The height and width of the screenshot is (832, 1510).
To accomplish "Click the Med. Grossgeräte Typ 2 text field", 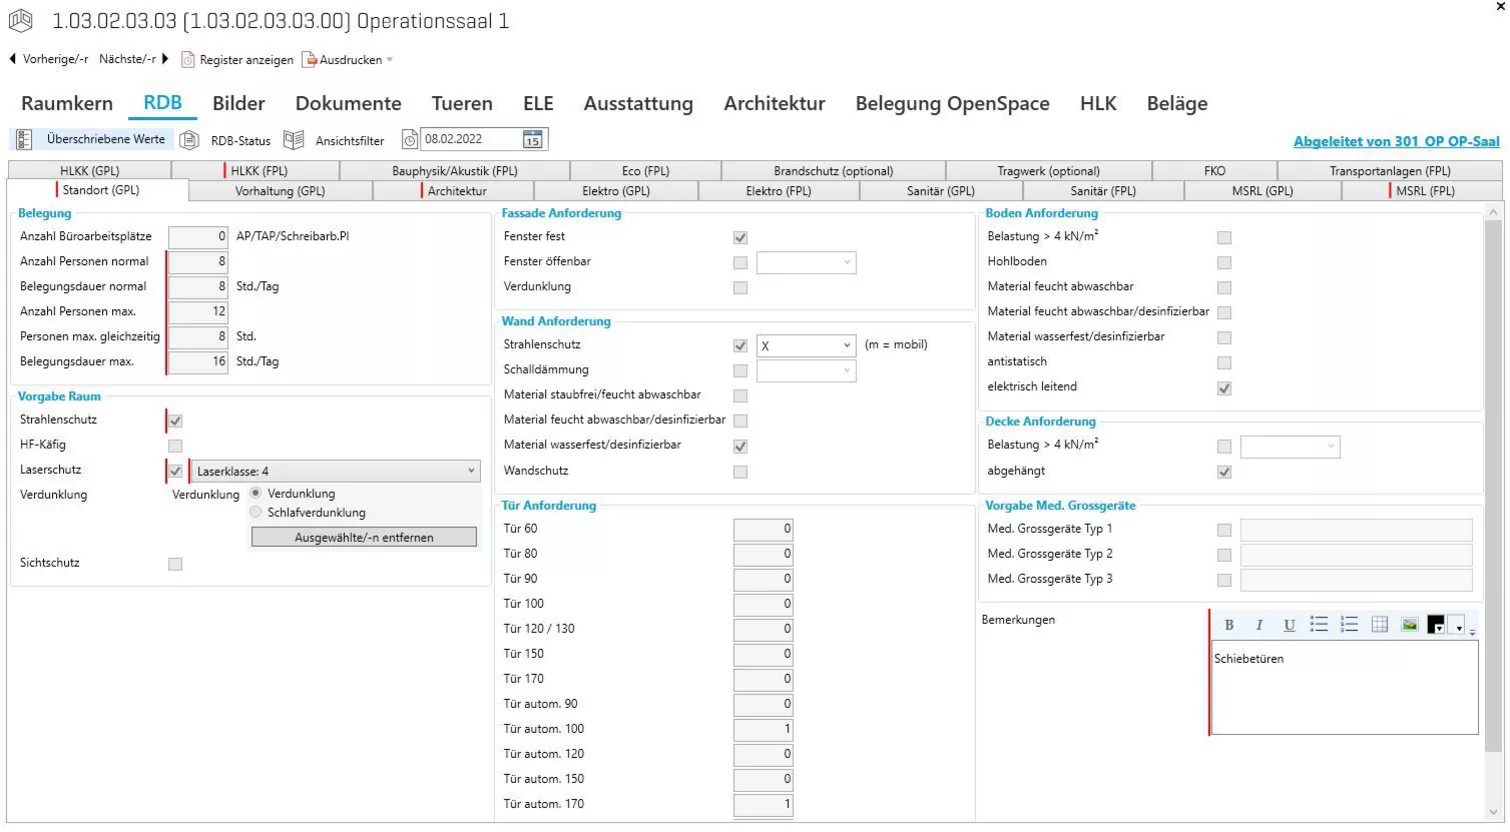I will click(x=1356, y=555).
